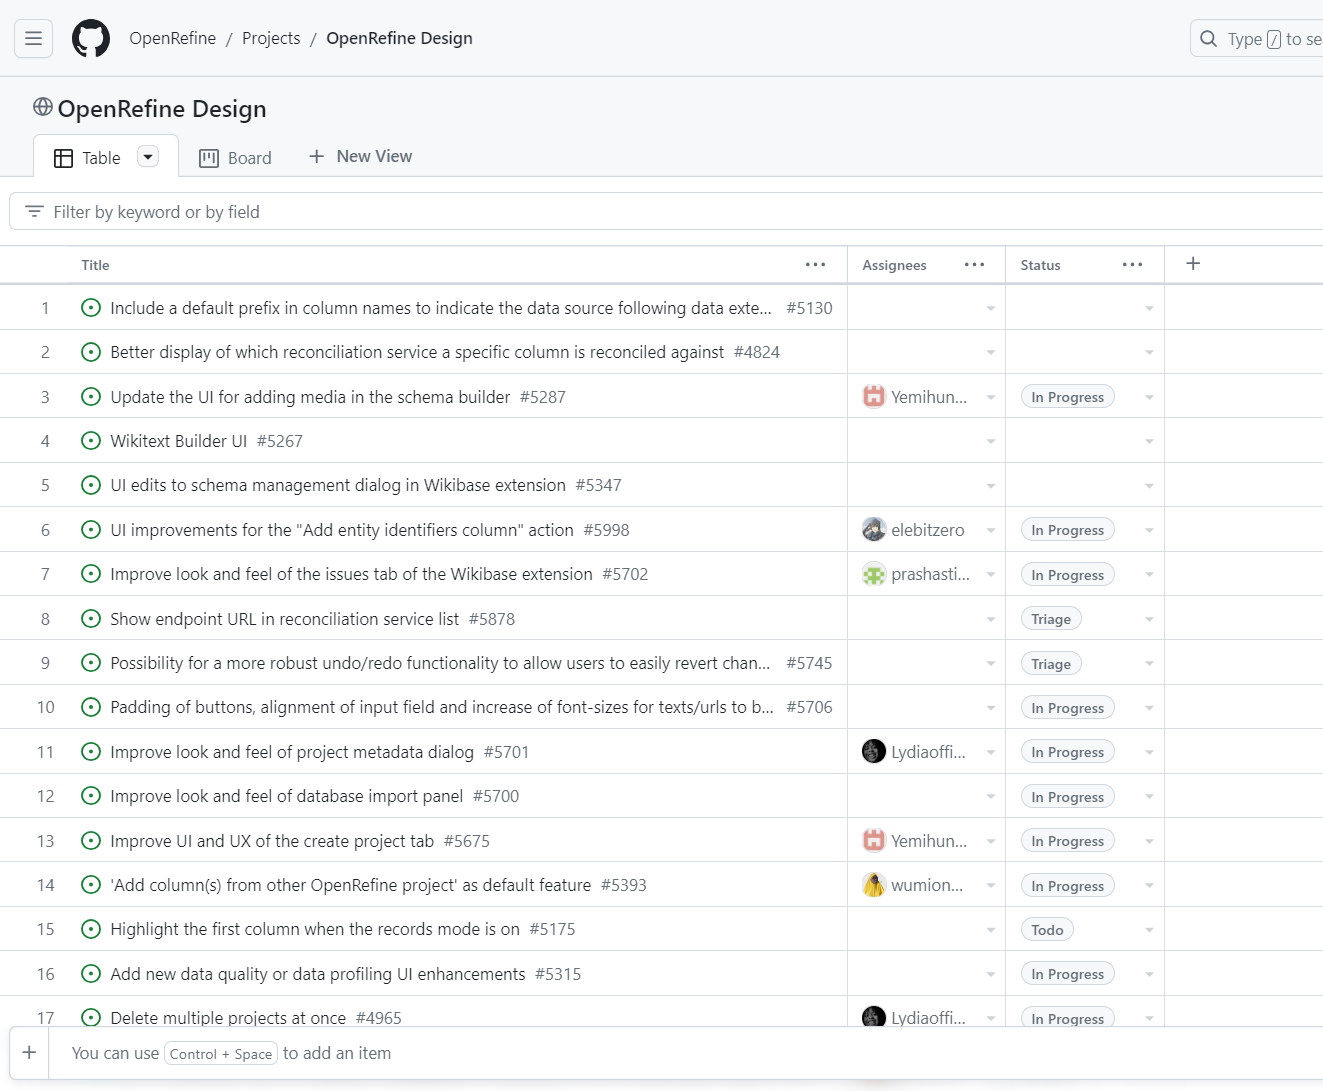Create a New View
Viewport: 1323px width, 1091px height.
[360, 156]
